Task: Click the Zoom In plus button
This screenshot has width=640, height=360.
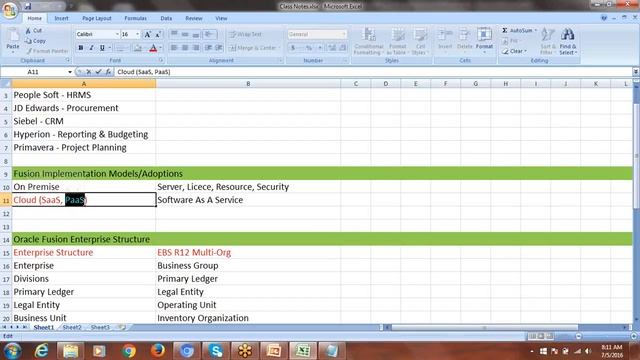Action: coord(634,336)
